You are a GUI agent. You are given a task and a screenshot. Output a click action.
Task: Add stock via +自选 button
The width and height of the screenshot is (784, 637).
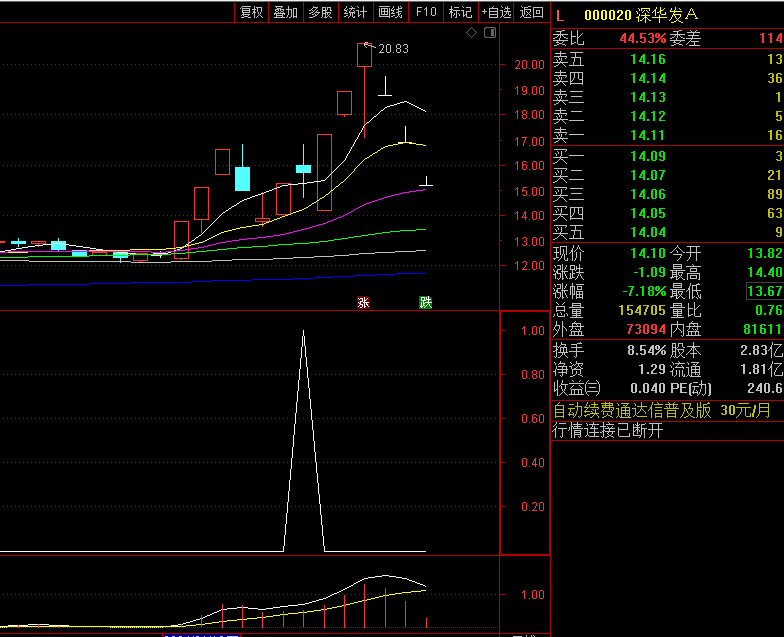click(x=496, y=12)
